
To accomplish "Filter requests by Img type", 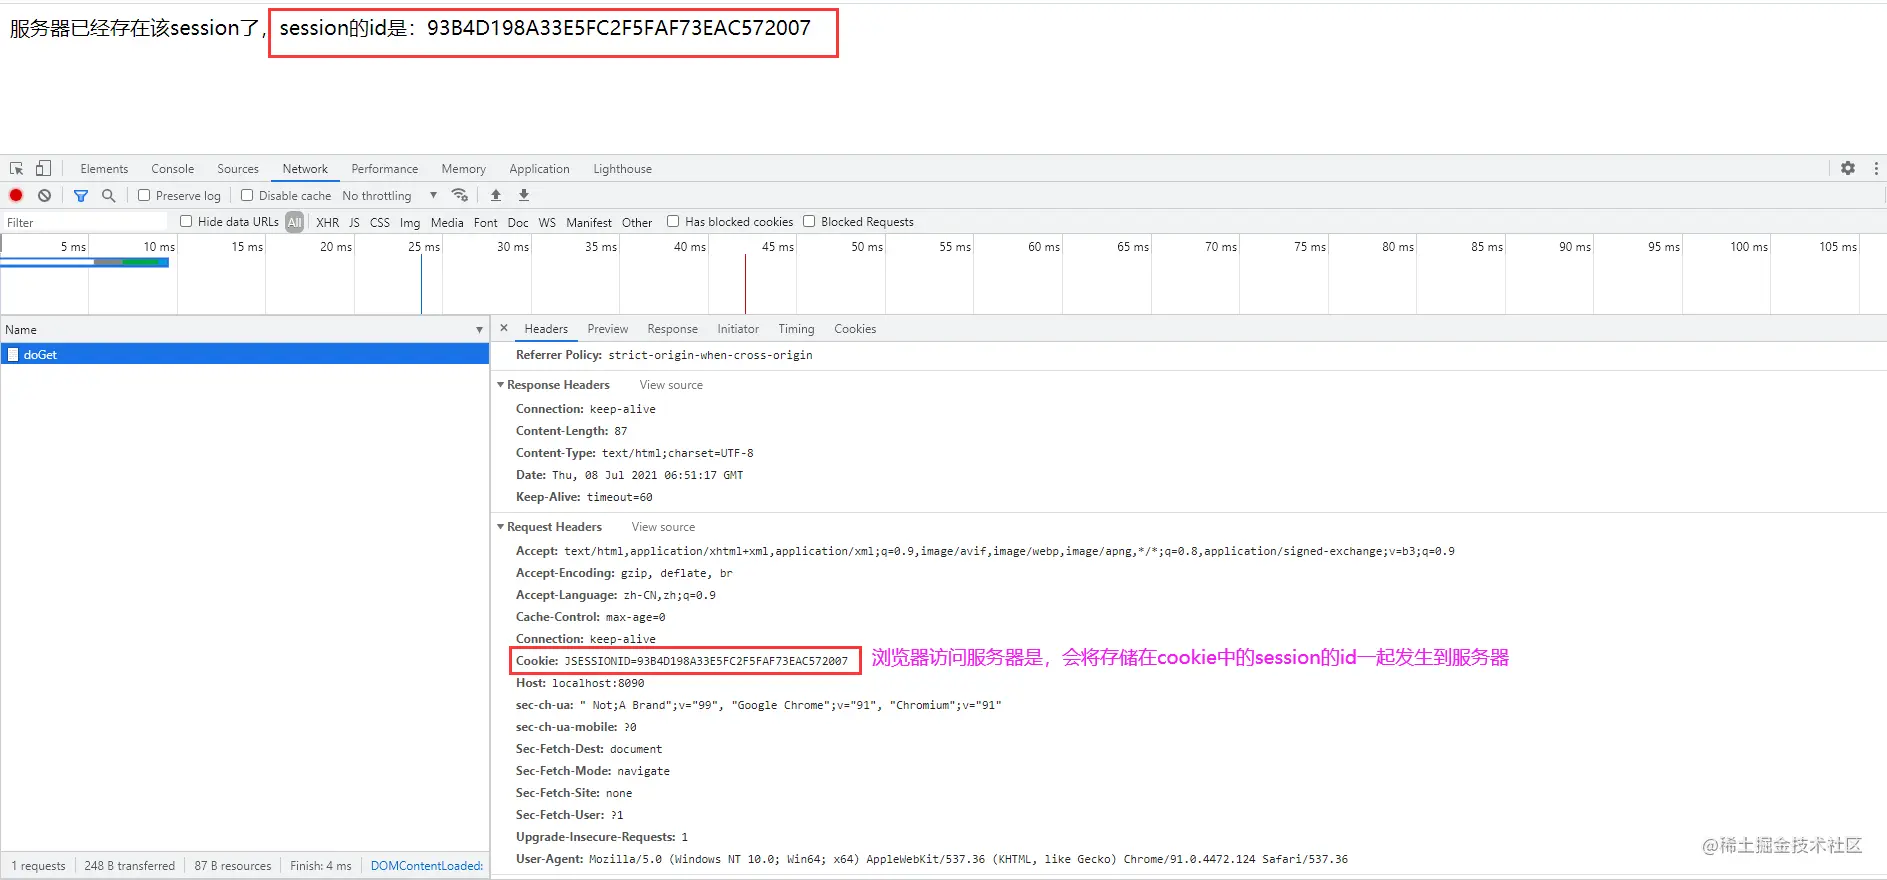I will 410,222.
